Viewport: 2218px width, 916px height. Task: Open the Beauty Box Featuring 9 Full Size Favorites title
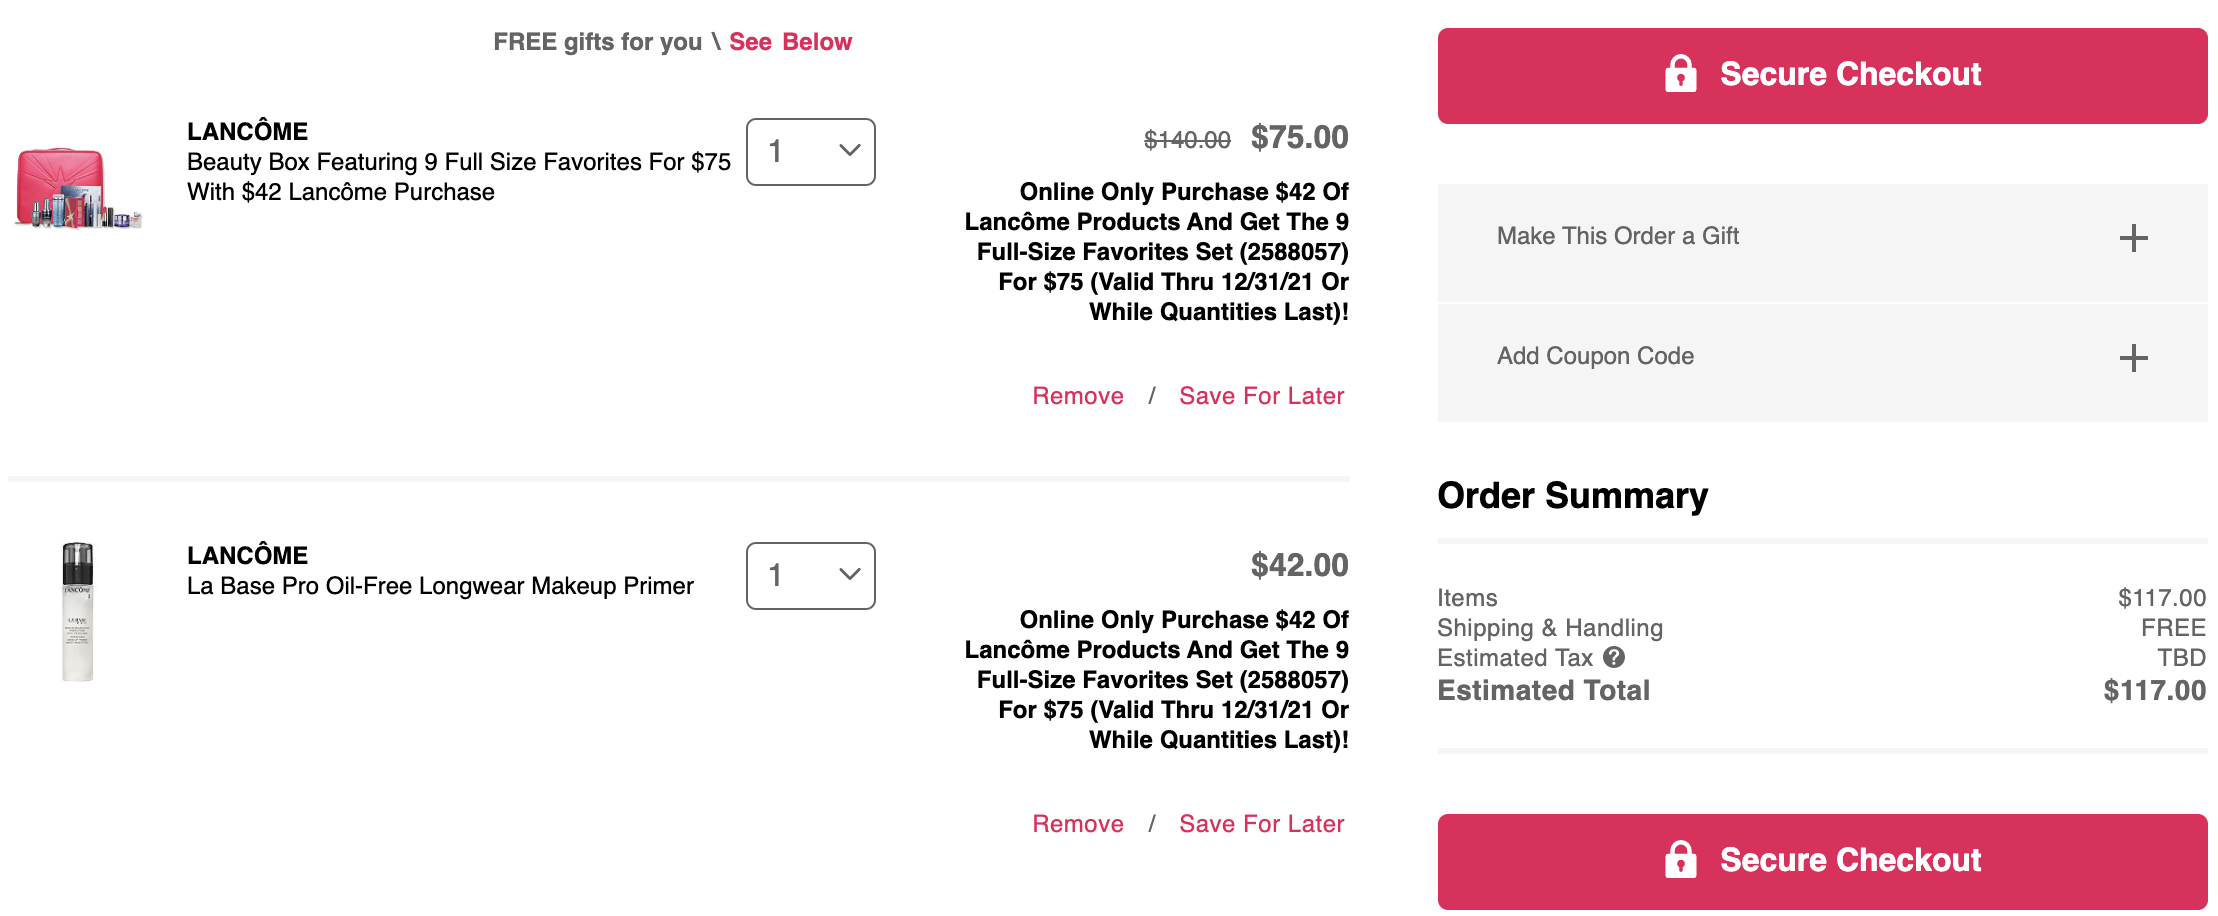[x=459, y=177]
